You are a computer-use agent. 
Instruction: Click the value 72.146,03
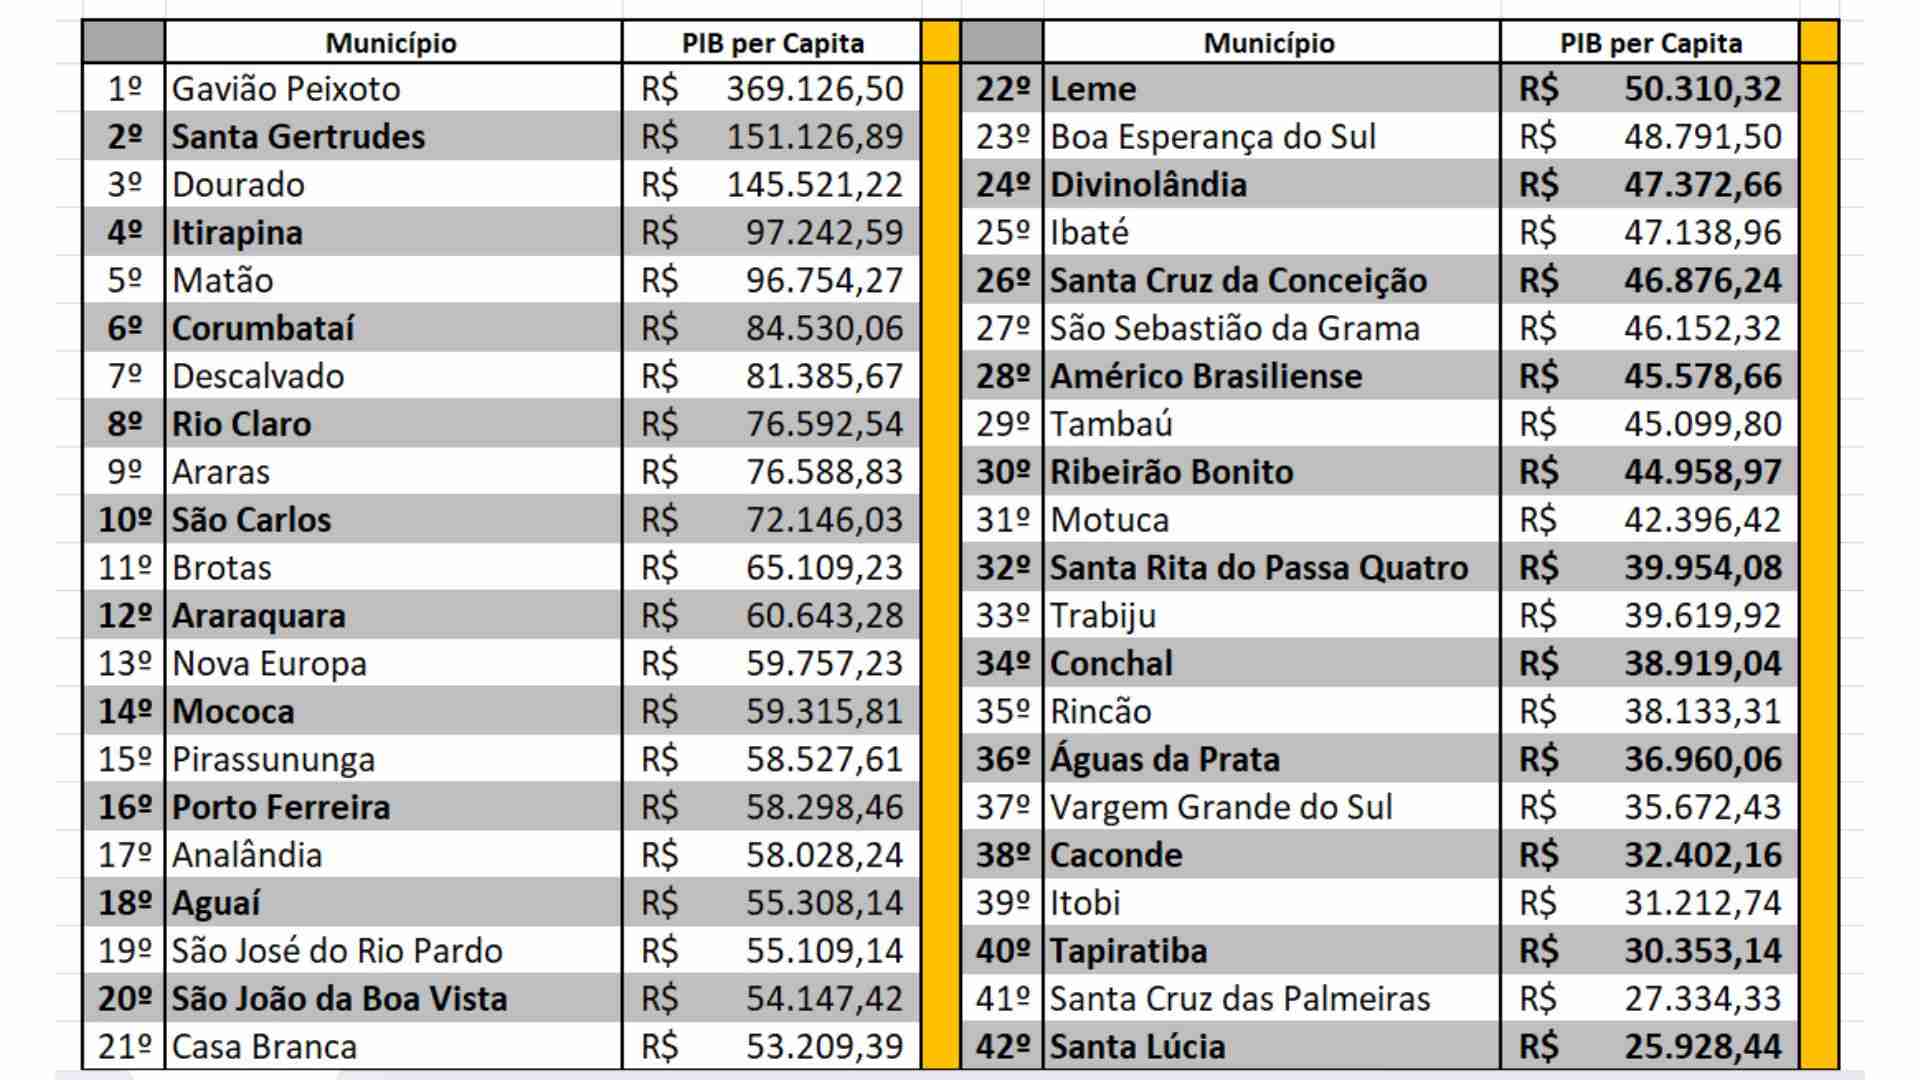pos(824,520)
